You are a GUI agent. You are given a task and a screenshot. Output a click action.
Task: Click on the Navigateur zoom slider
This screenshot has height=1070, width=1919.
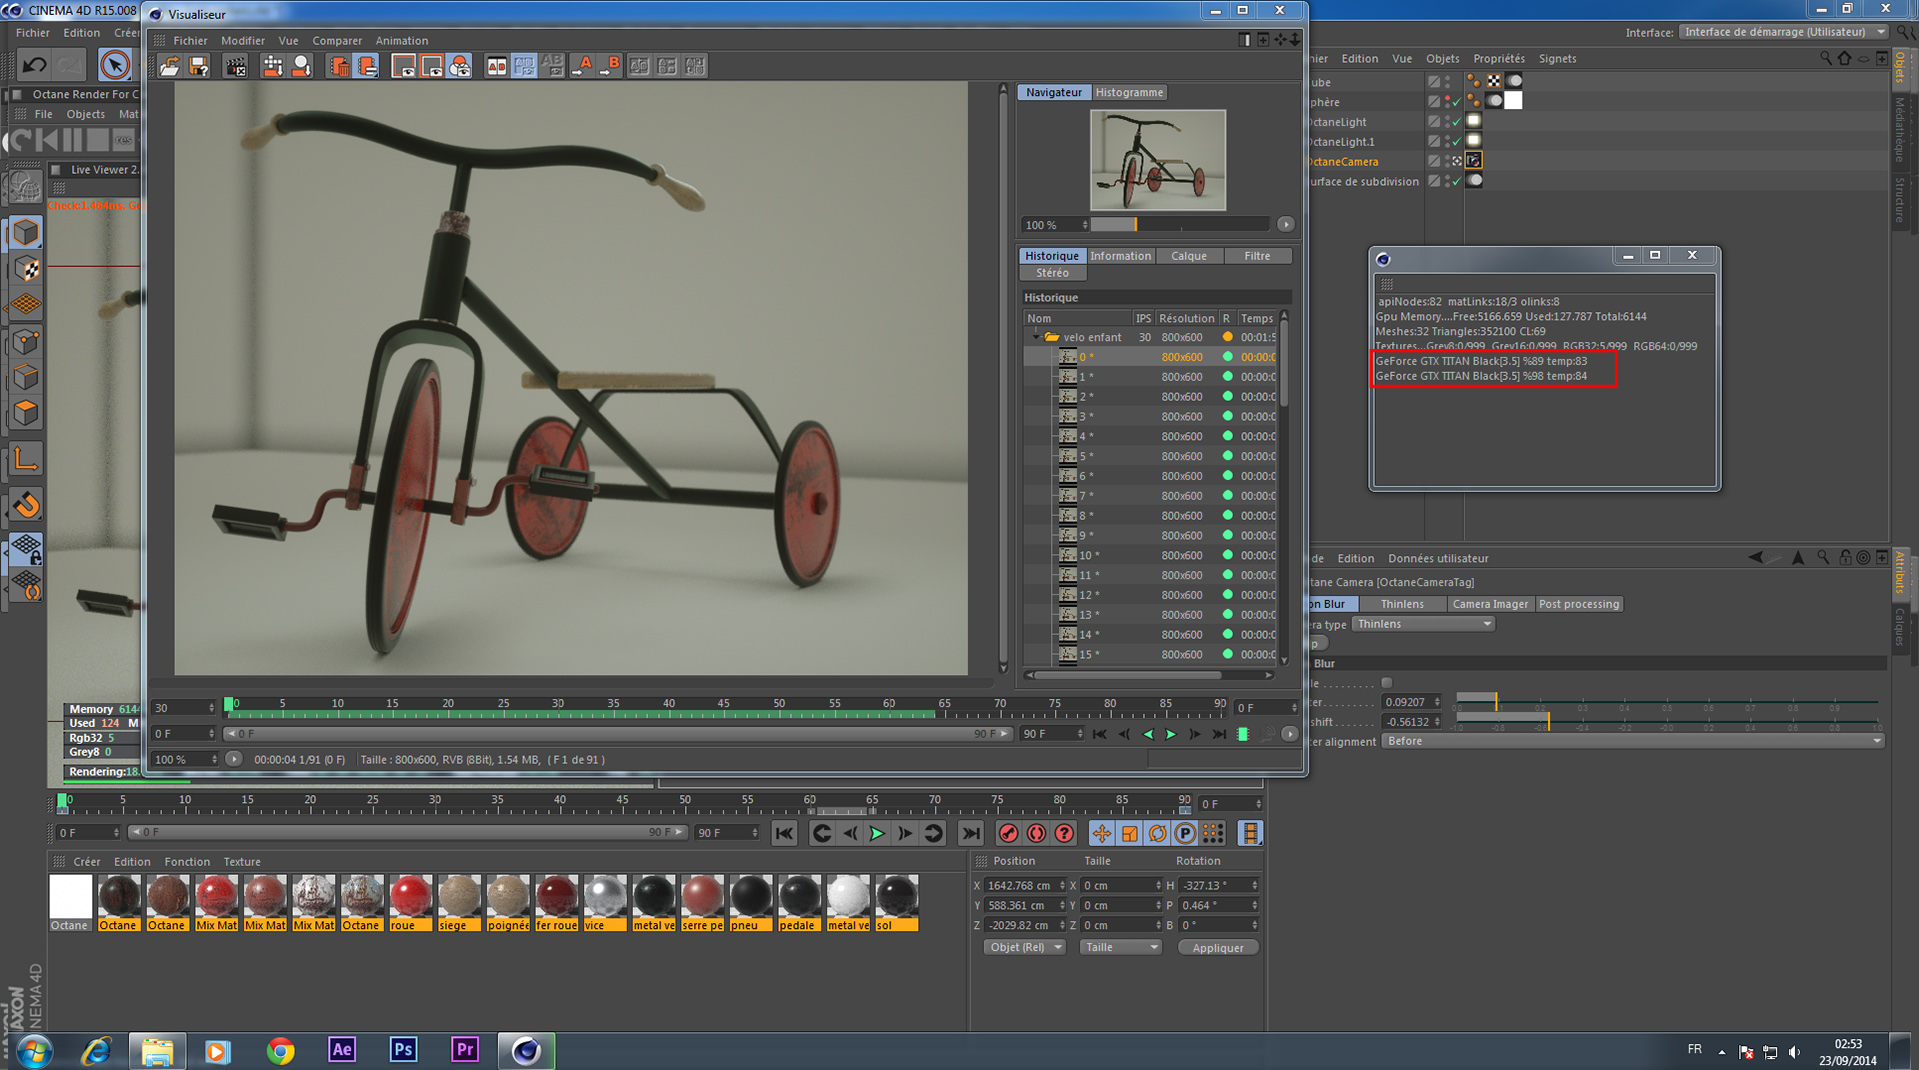coord(1179,224)
